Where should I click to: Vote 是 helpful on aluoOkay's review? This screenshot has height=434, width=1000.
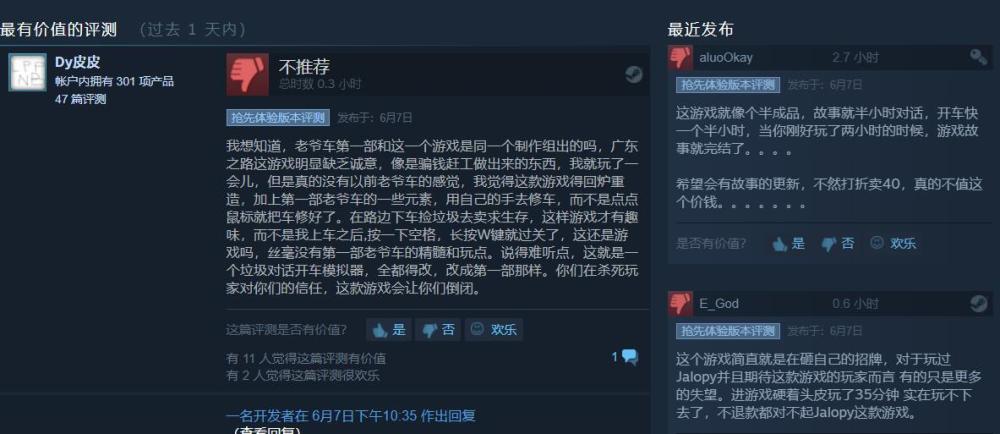pos(788,243)
